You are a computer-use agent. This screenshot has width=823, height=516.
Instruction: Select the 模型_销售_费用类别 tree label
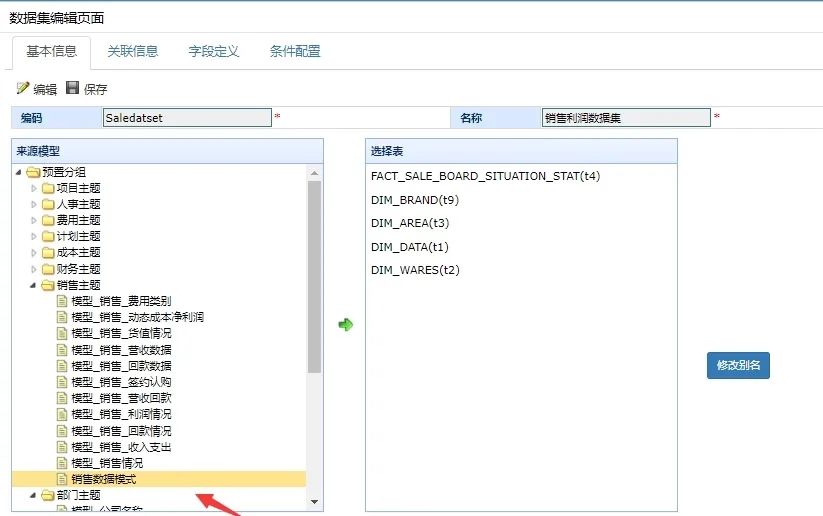[121, 301]
